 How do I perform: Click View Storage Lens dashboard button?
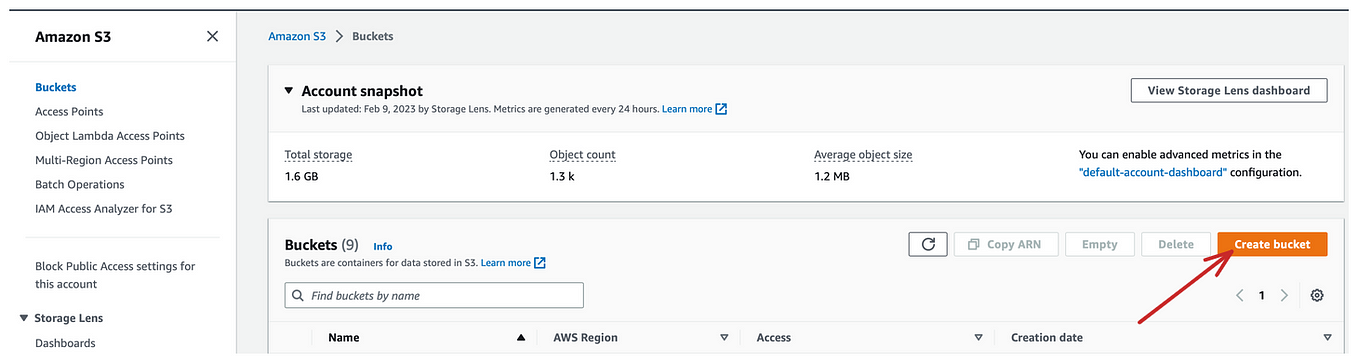tap(1229, 90)
